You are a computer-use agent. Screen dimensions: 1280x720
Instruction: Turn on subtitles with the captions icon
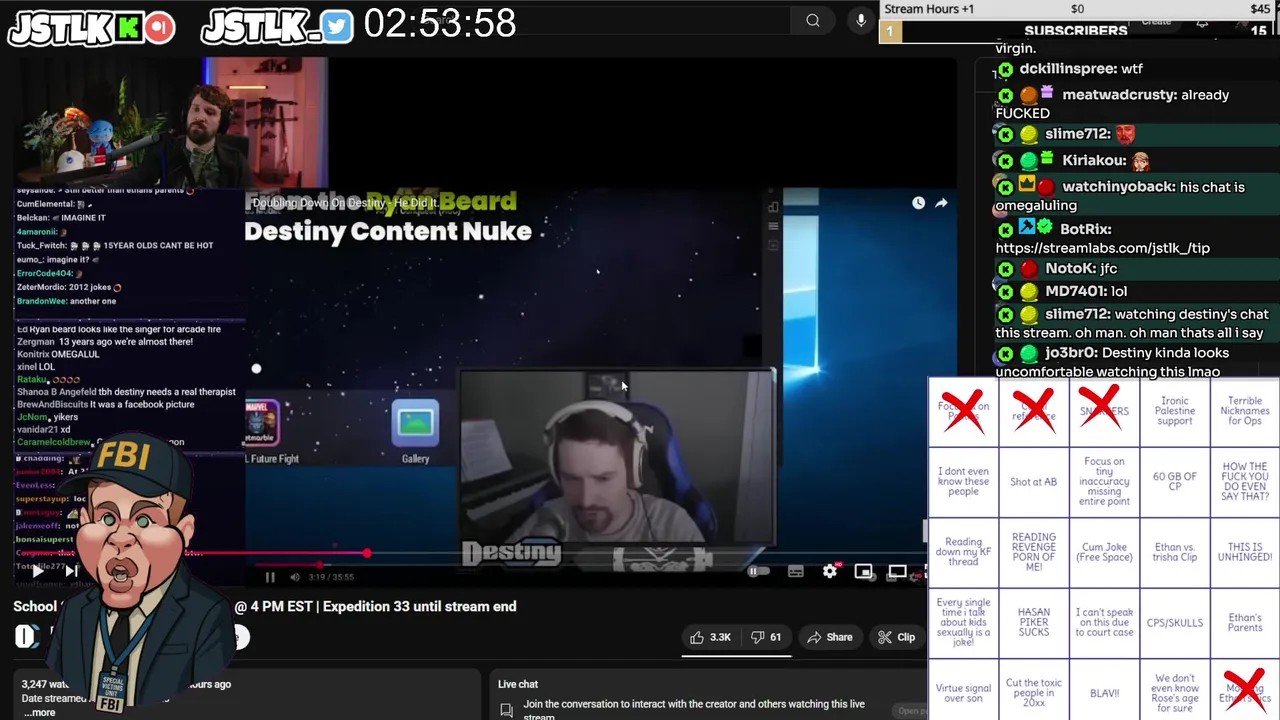coord(796,572)
